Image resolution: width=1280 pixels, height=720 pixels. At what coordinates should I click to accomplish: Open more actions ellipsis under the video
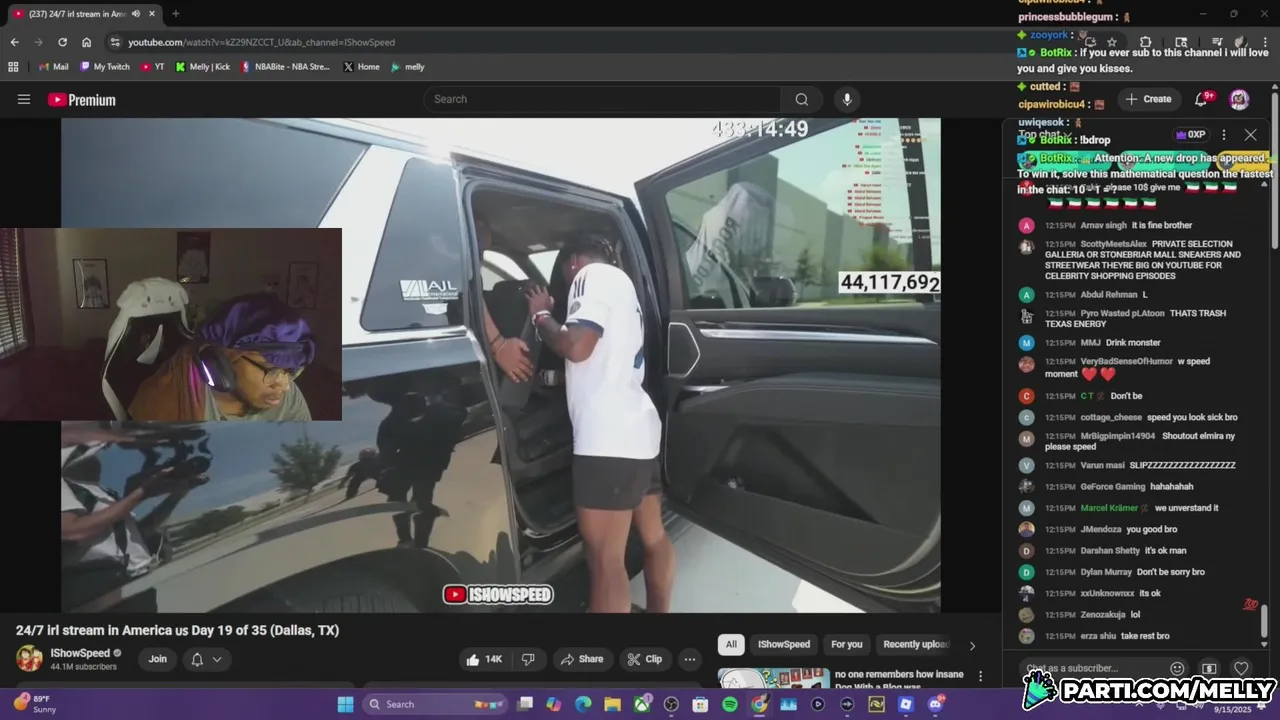click(x=689, y=659)
